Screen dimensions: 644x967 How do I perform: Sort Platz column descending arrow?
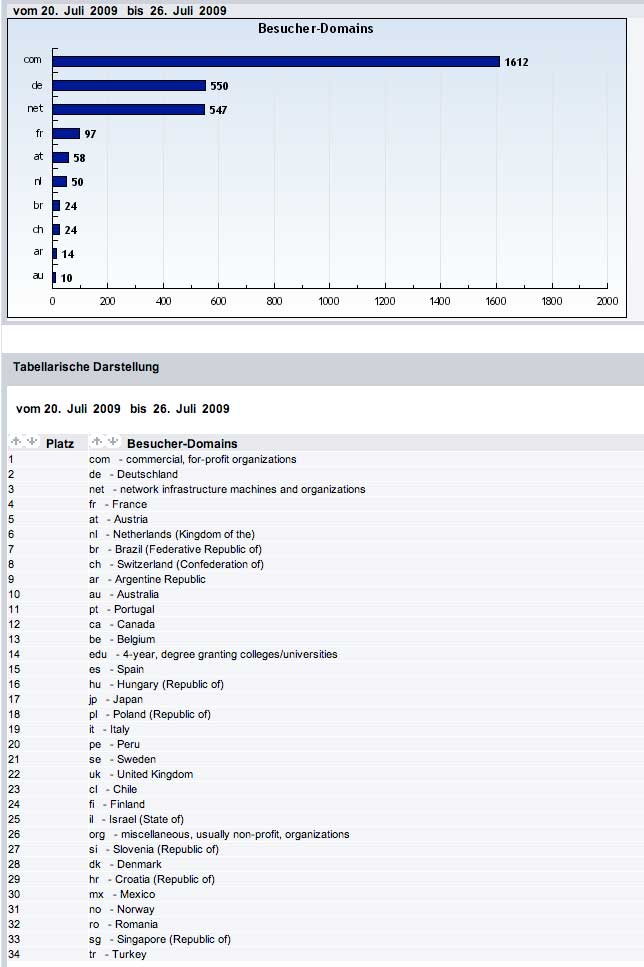pos(31,442)
